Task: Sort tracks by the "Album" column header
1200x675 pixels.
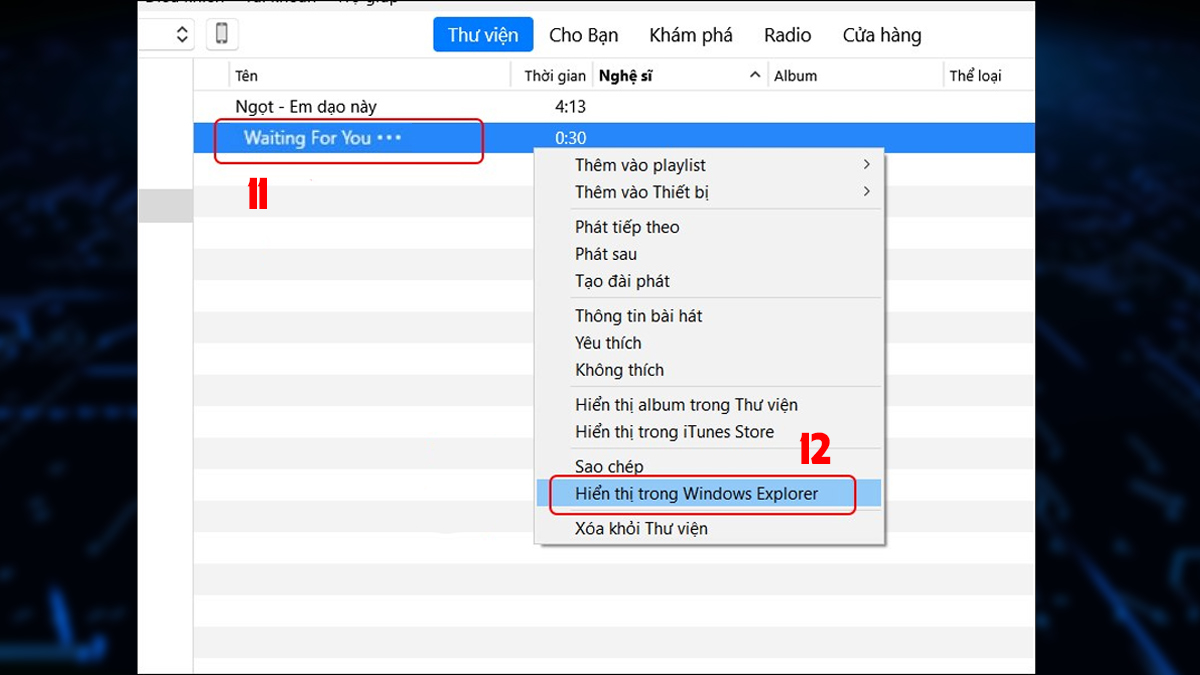Action: click(795, 74)
